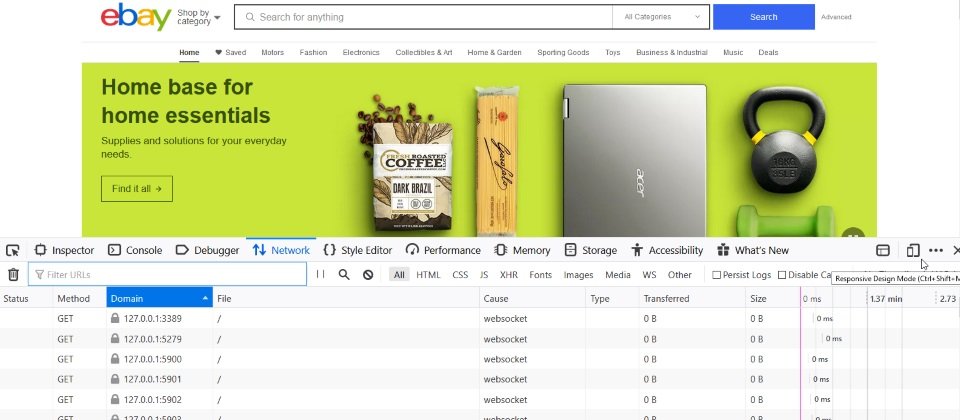Switch to the Performance panel
The height and width of the screenshot is (420, 960).
[x=443, y=250]
